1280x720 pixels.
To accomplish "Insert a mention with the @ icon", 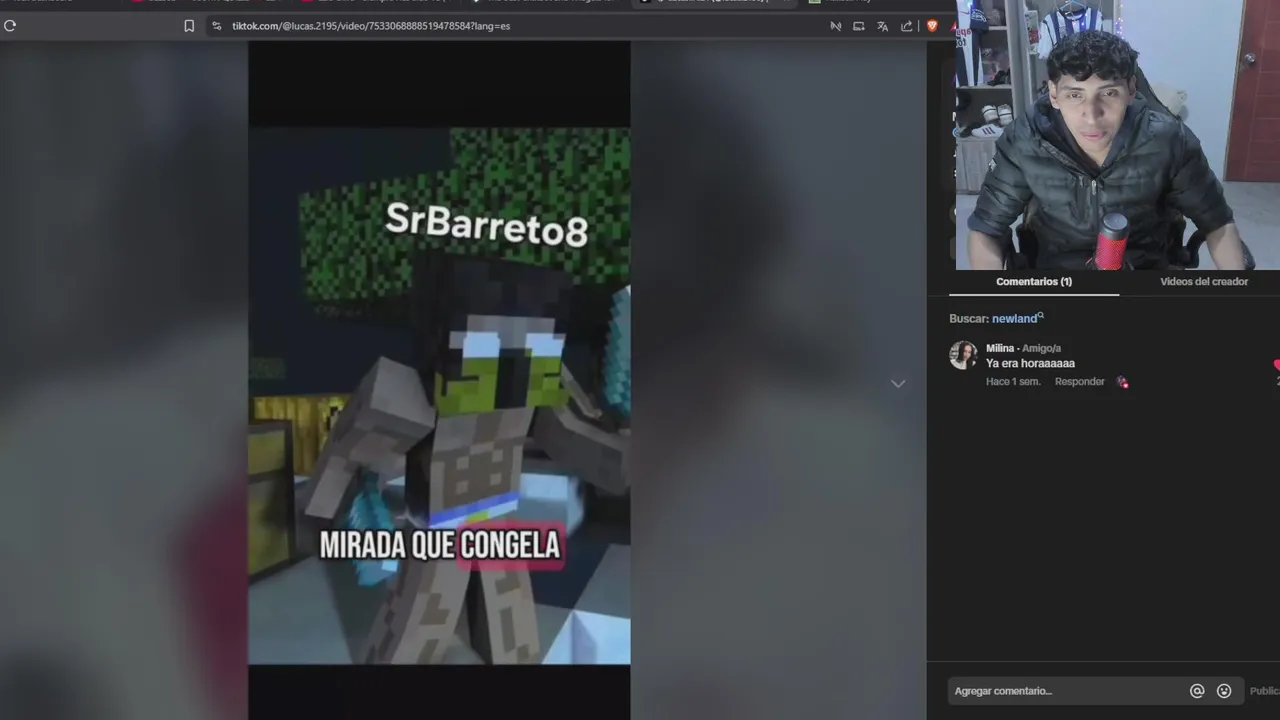I will click(x=1197, y=691).
